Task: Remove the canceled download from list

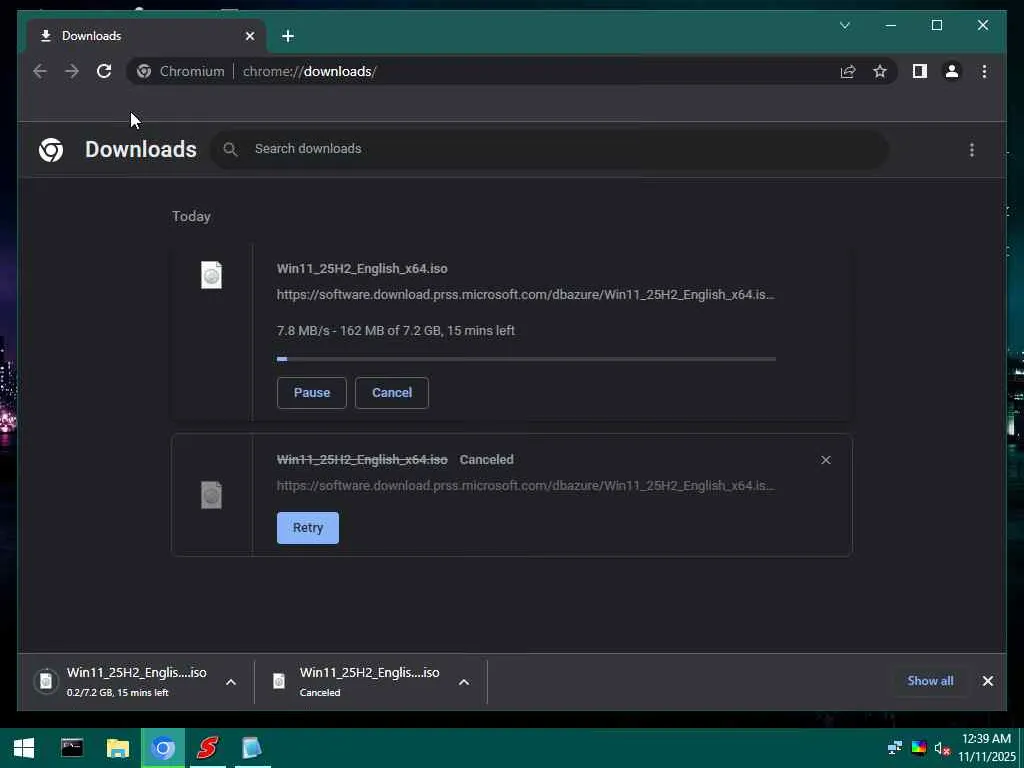Action: coord(825,460)
